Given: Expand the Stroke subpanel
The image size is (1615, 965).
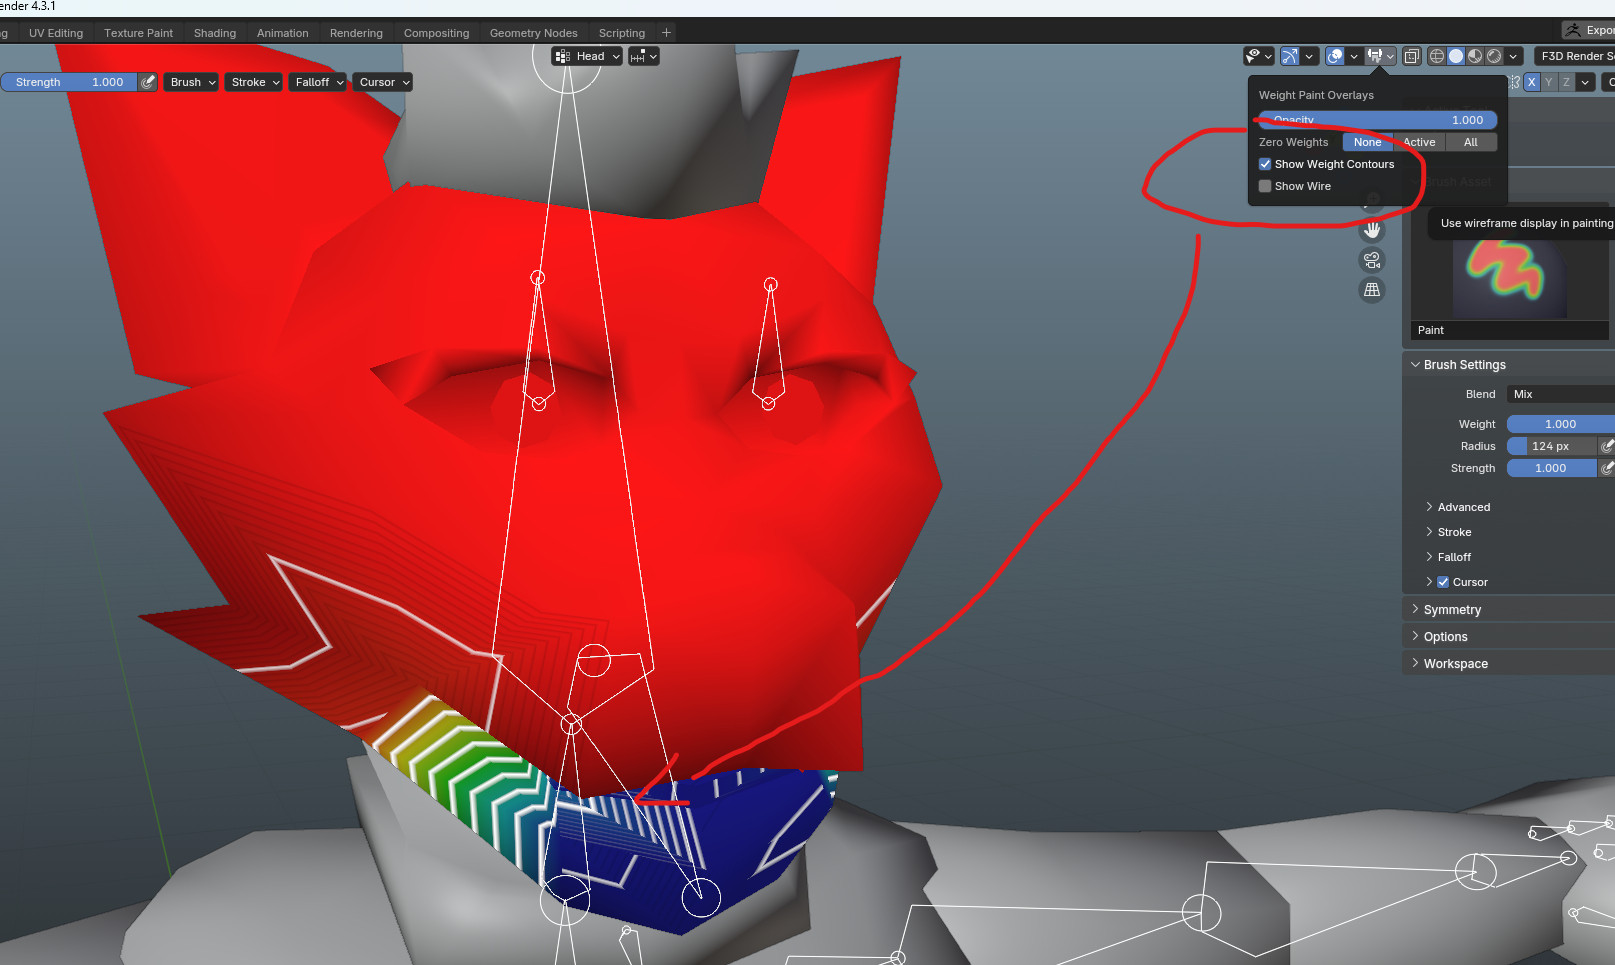Looking at the screenshot, I should click(1448, 532).
